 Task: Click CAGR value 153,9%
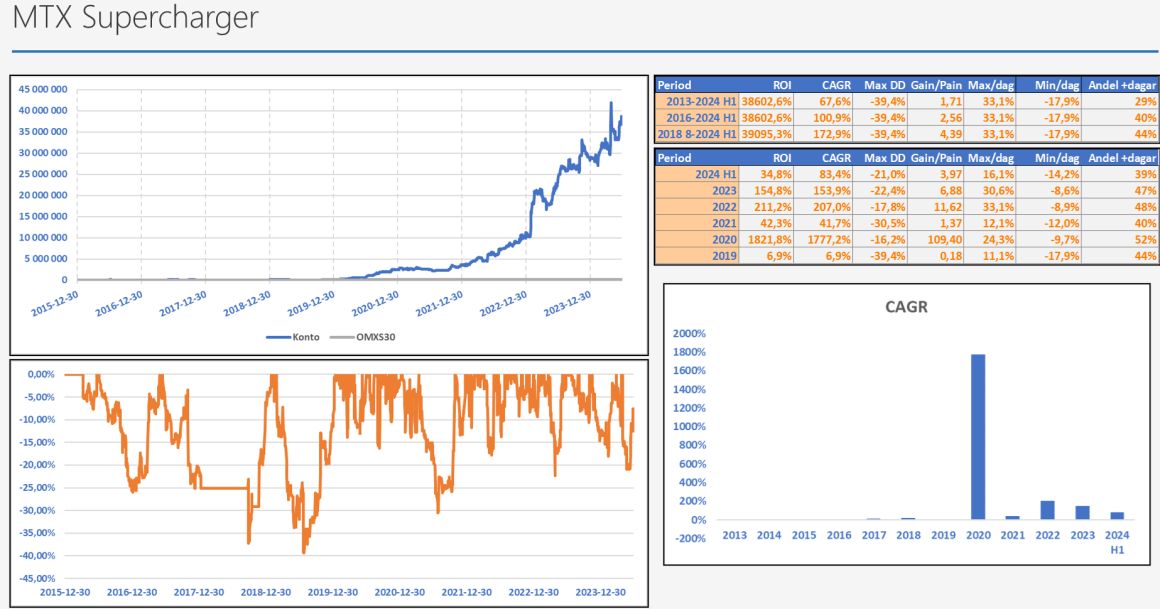pos(832,190)
